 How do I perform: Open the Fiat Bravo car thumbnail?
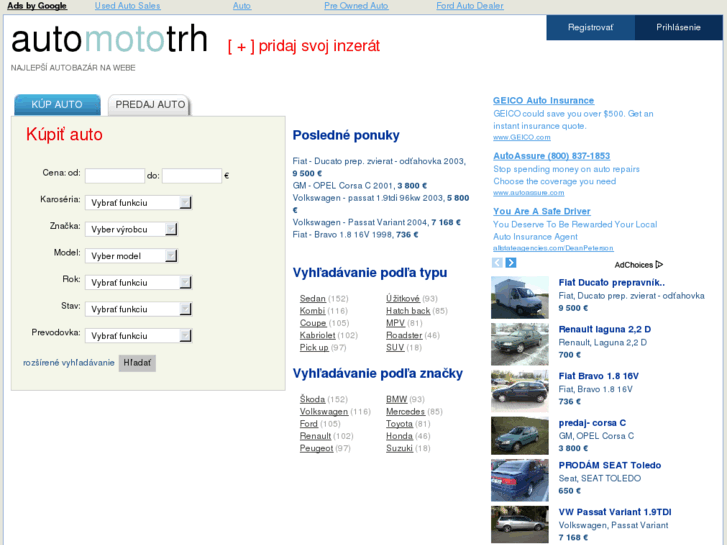point(520,391)
